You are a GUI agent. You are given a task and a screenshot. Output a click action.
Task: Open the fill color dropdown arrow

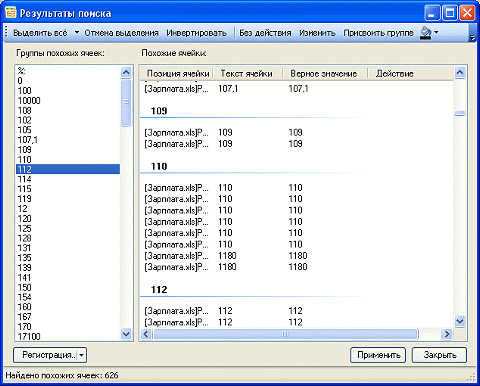[x=436, y=33]
